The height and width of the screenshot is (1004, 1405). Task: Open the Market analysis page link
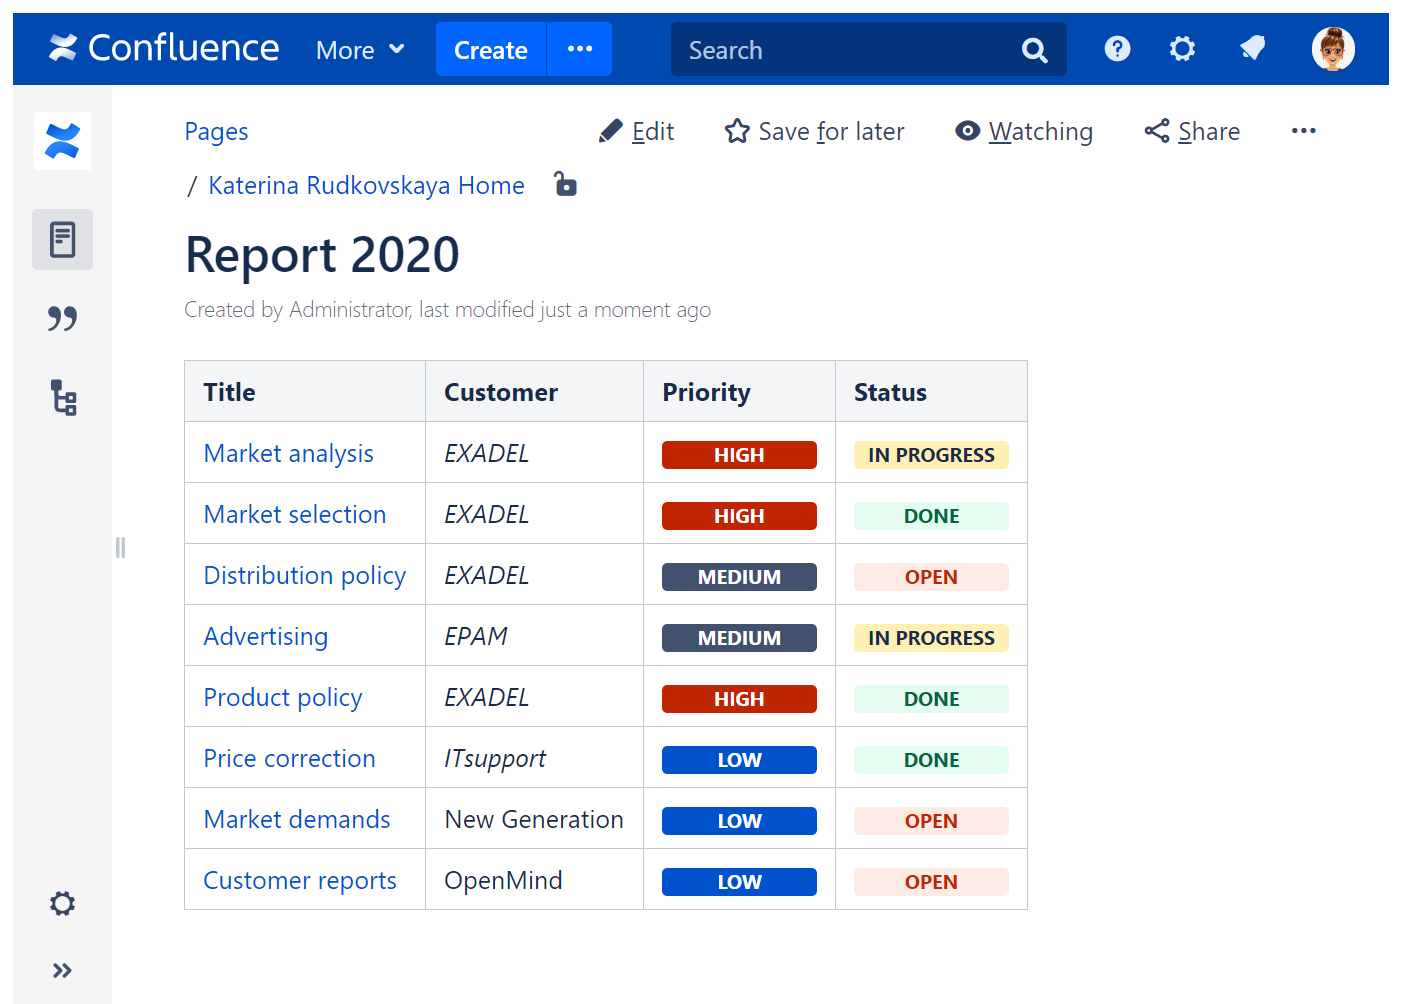click(288, 453)
